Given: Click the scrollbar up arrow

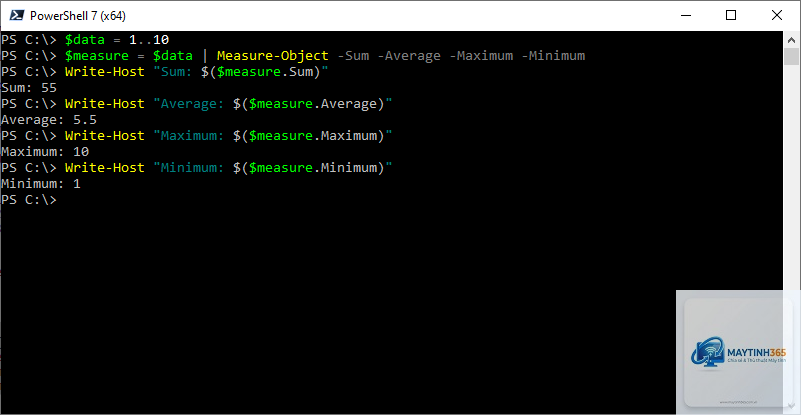Looking at the screenshot, I should pos(792,39).
